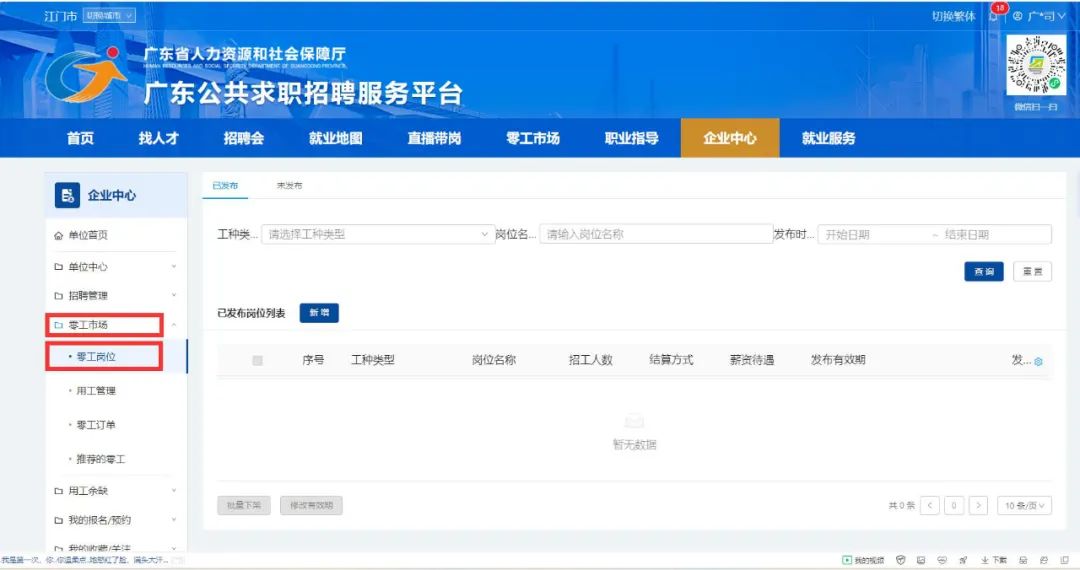Click the 查询 search button
This screenshot has width=1080, height=570.
[983, 272]
